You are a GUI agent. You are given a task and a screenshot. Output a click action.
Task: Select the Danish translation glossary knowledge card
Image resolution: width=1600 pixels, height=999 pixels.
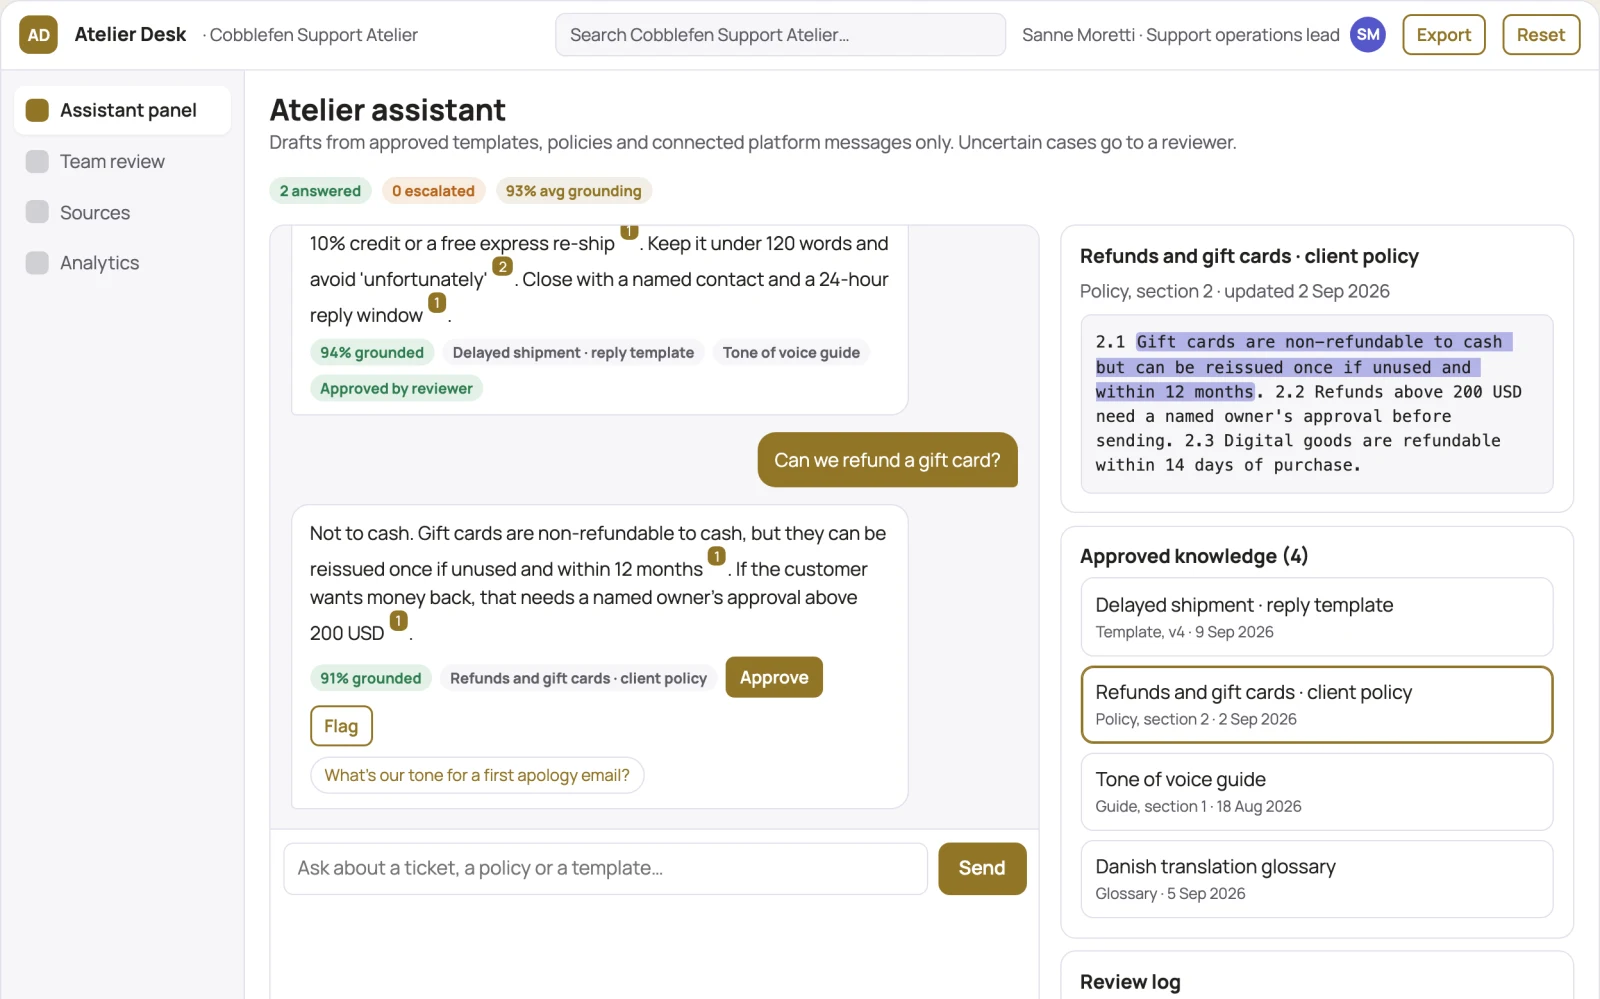[x=1317, y=878]
